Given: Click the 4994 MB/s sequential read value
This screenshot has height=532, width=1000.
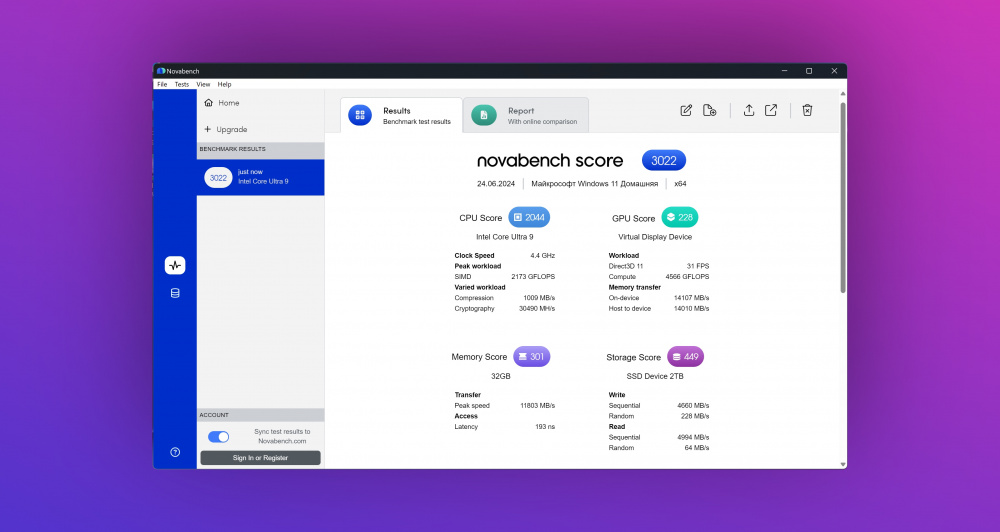Looking at the screenshot, I should [693, 438].
